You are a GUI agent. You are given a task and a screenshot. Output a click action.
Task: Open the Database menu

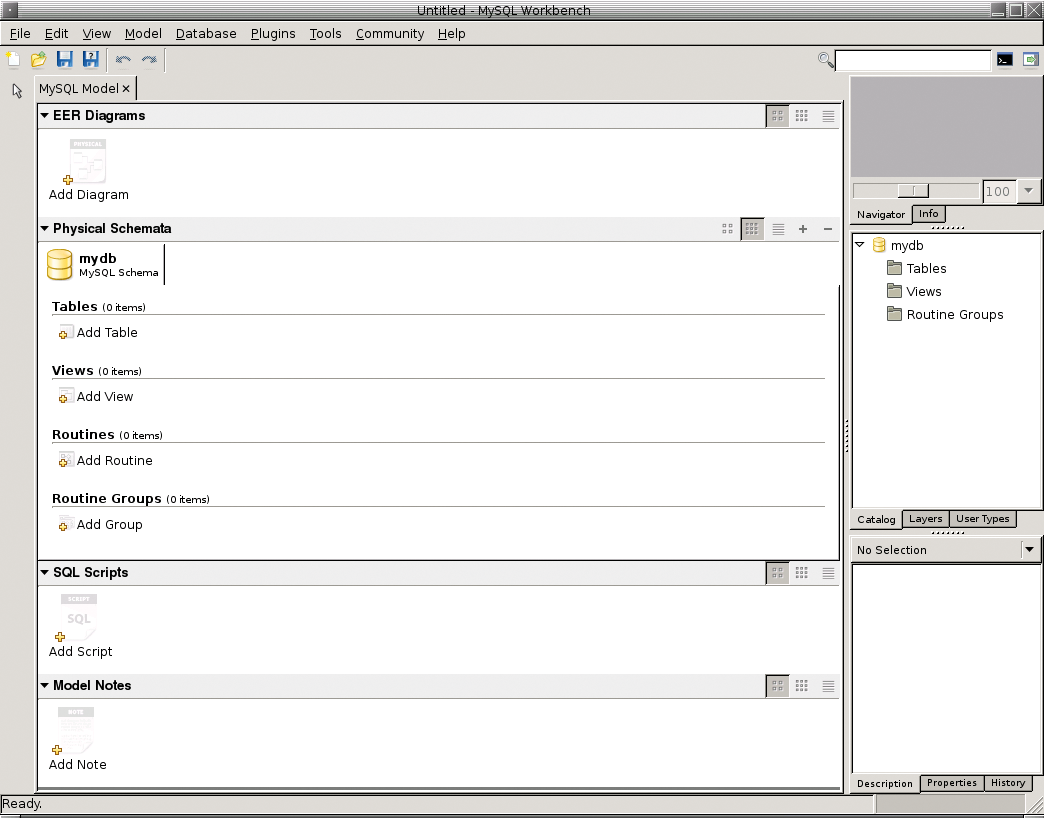point(206,33)
